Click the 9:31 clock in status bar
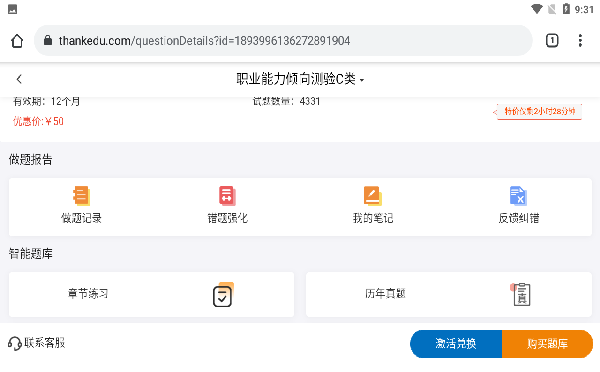 click(584, 10)
